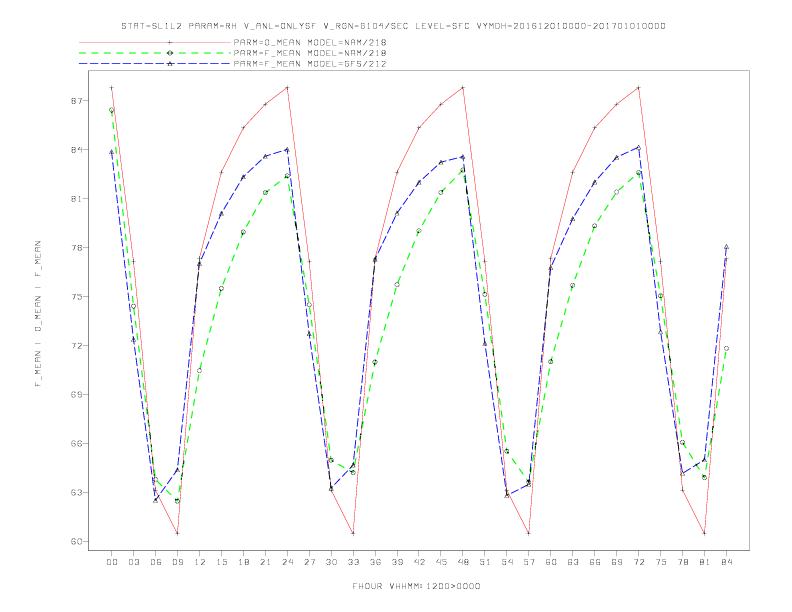Click y-axis tick value 63

76,493
